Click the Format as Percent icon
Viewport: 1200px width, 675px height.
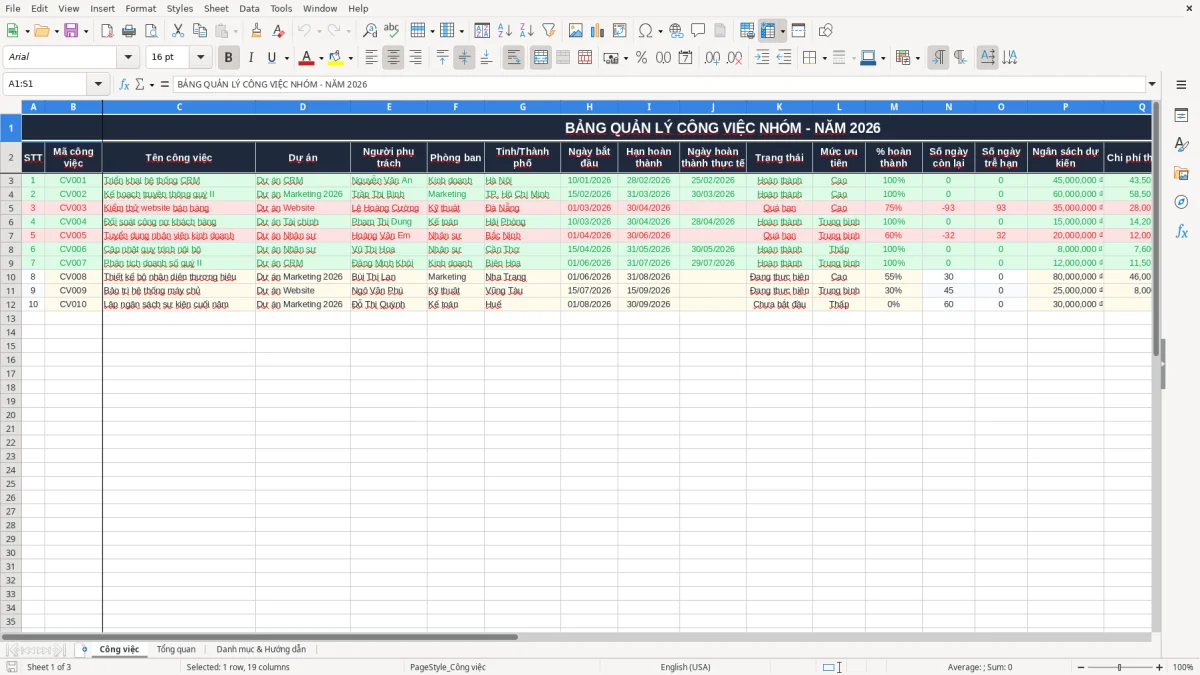click(641, 58)
